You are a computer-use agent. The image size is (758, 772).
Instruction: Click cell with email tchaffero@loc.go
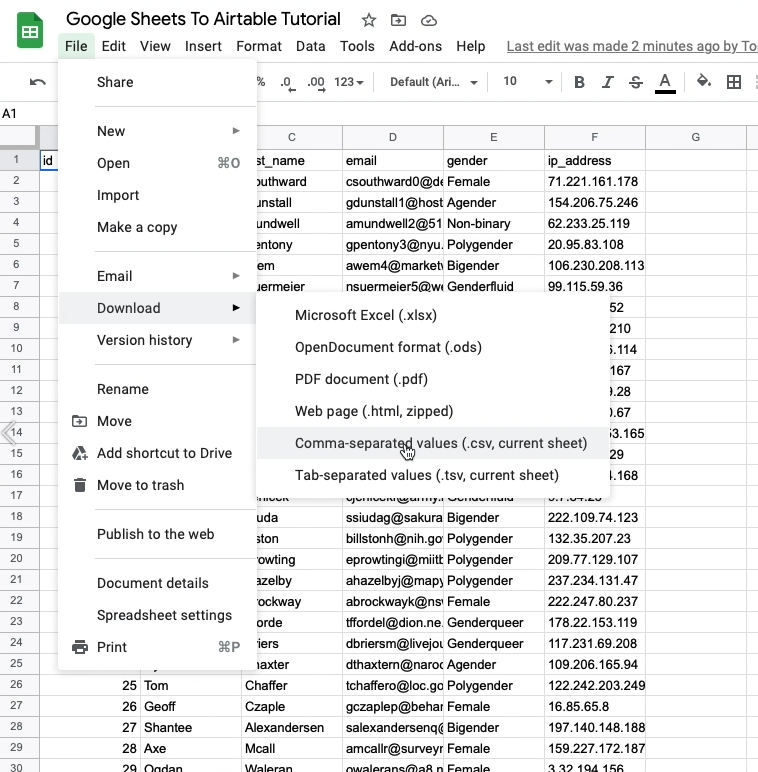pyautogui.click(x=393, y=685)
